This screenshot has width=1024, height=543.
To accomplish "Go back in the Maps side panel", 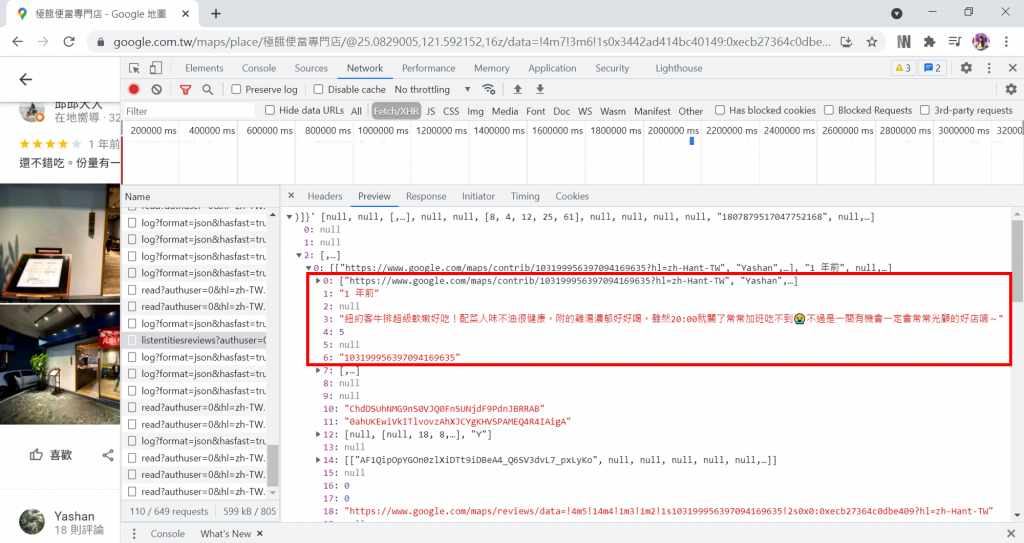I will (25, 80).
